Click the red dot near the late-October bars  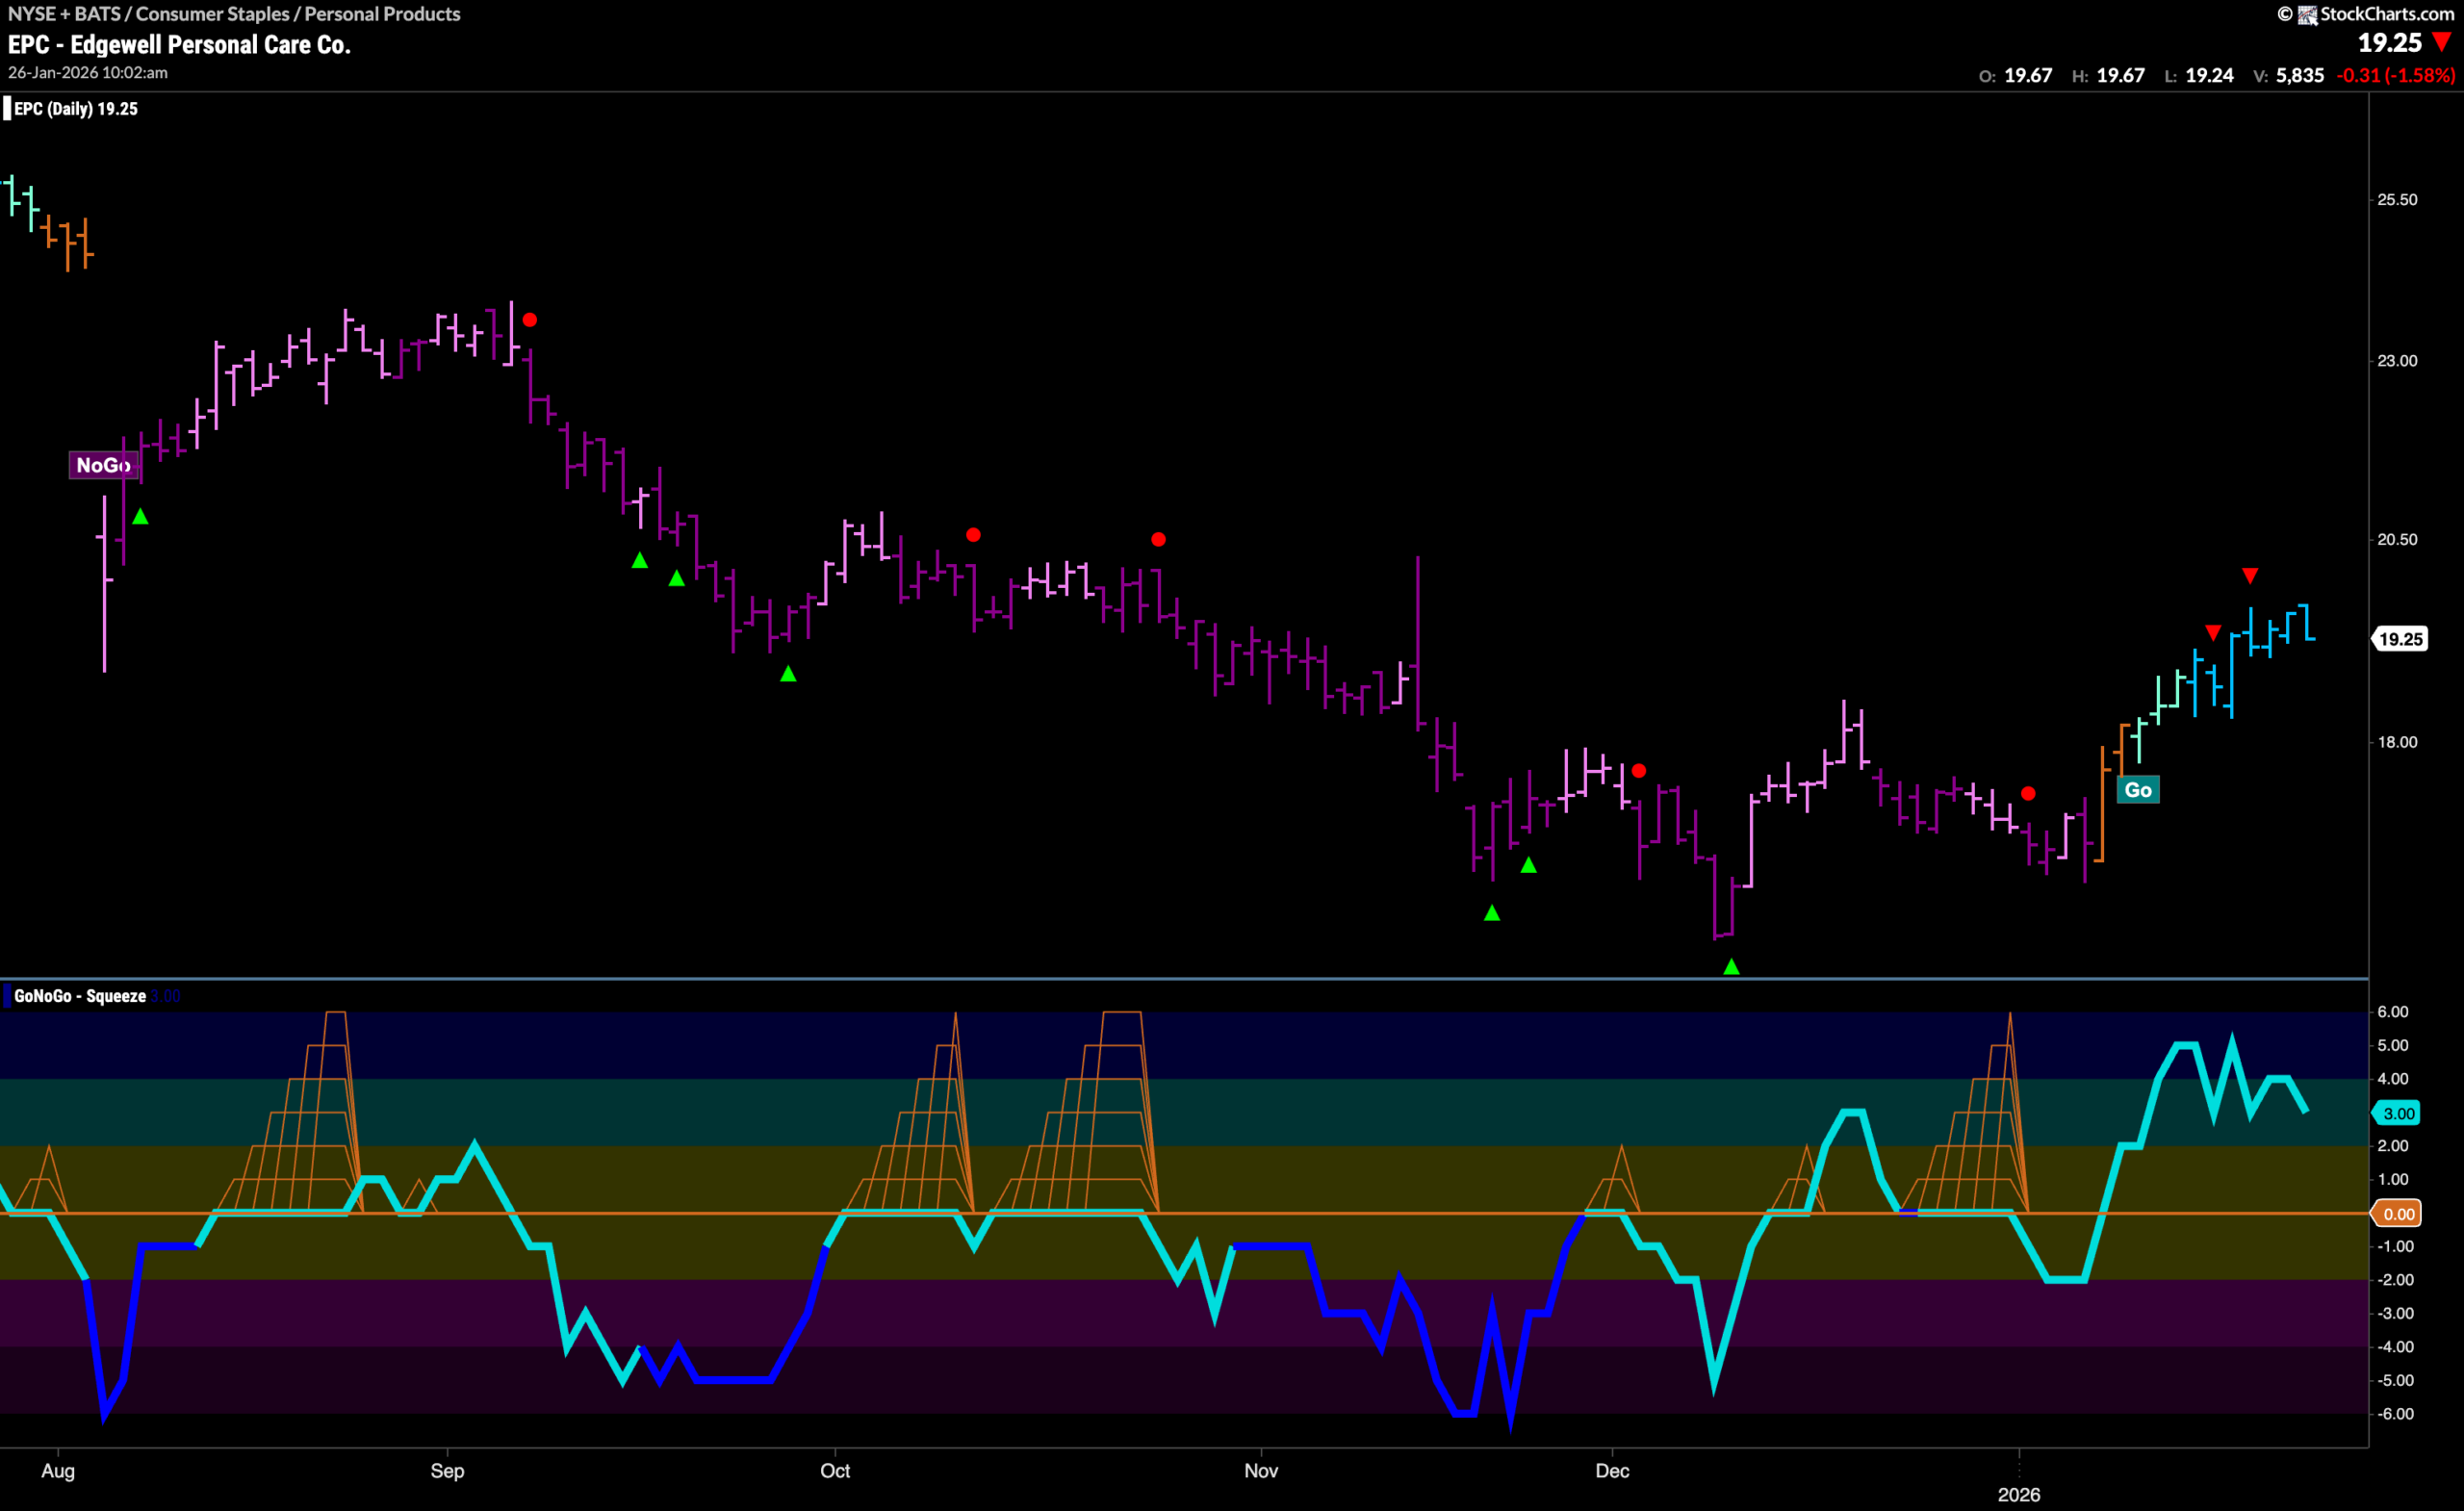(x=1159, y=539)
